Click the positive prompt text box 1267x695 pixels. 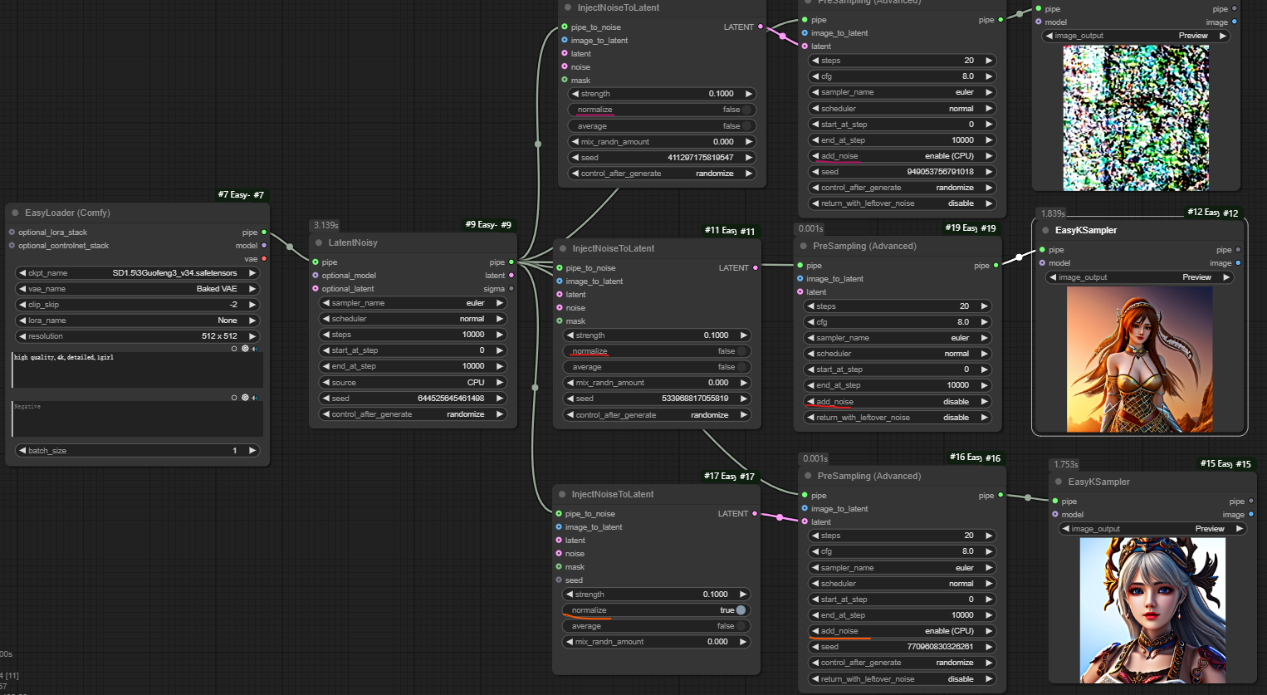point(137,369)
